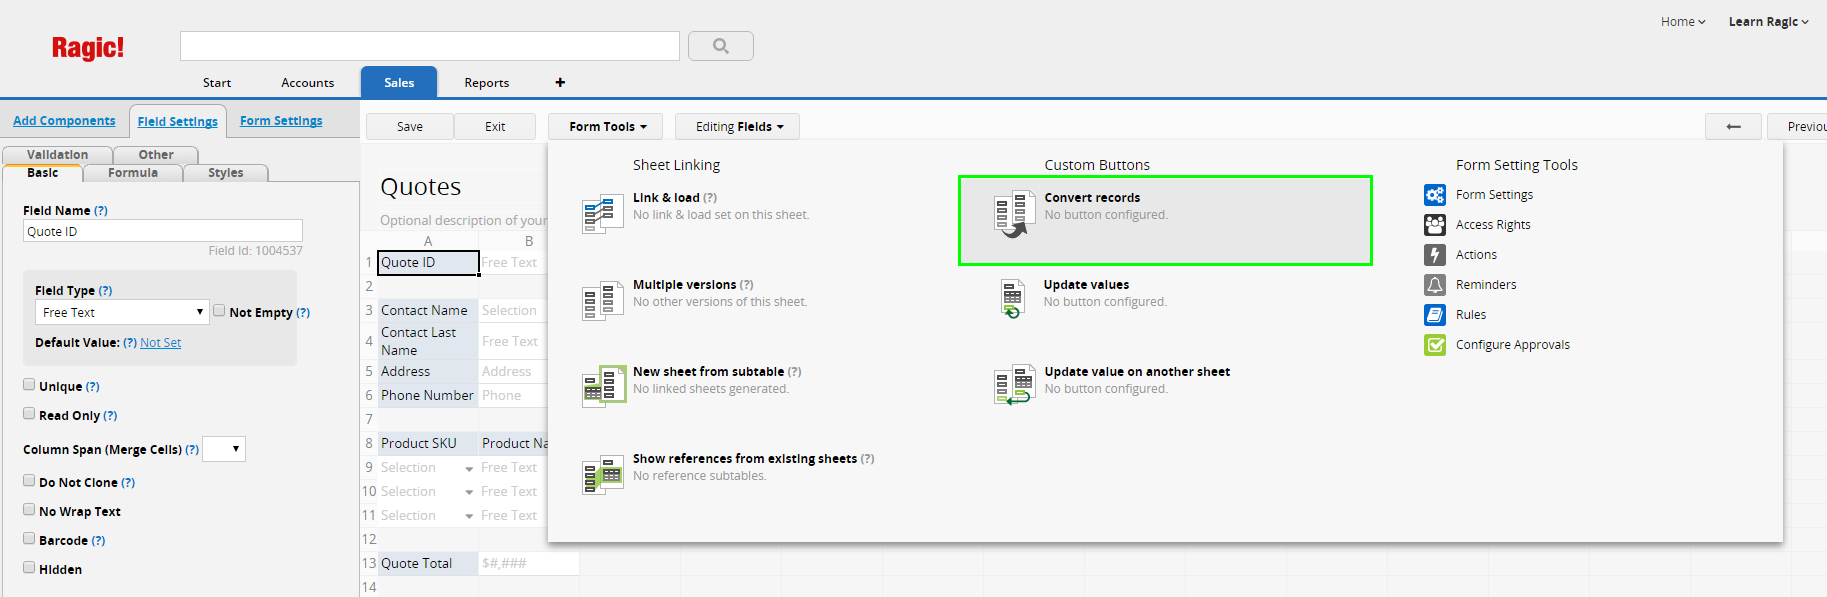Enable the Unique checkbox
Image resolution: width=1827 pixels, height=597 pixels.
tap(29, 384)
